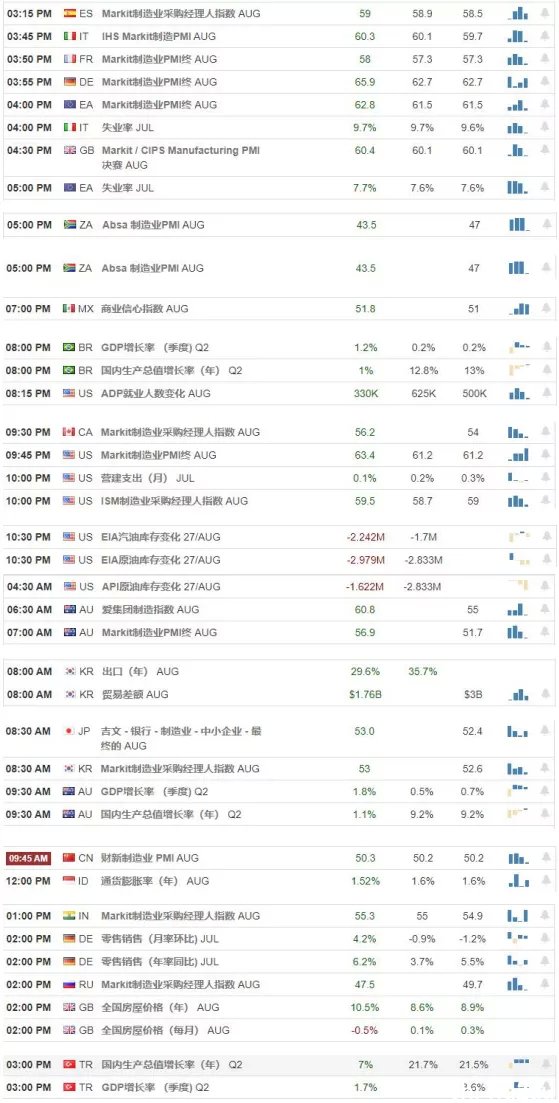Click previous value 12.8% in BR GDP row
The height and width of the screenshot is (1103, 559).
click(x=422, y=370)
